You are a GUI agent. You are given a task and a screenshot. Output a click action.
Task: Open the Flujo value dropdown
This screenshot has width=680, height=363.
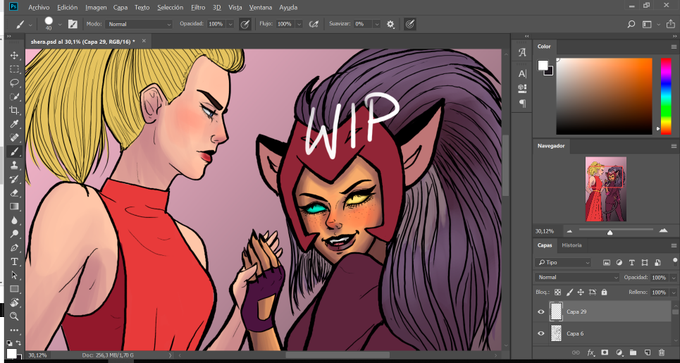click(x=299, y=24)
